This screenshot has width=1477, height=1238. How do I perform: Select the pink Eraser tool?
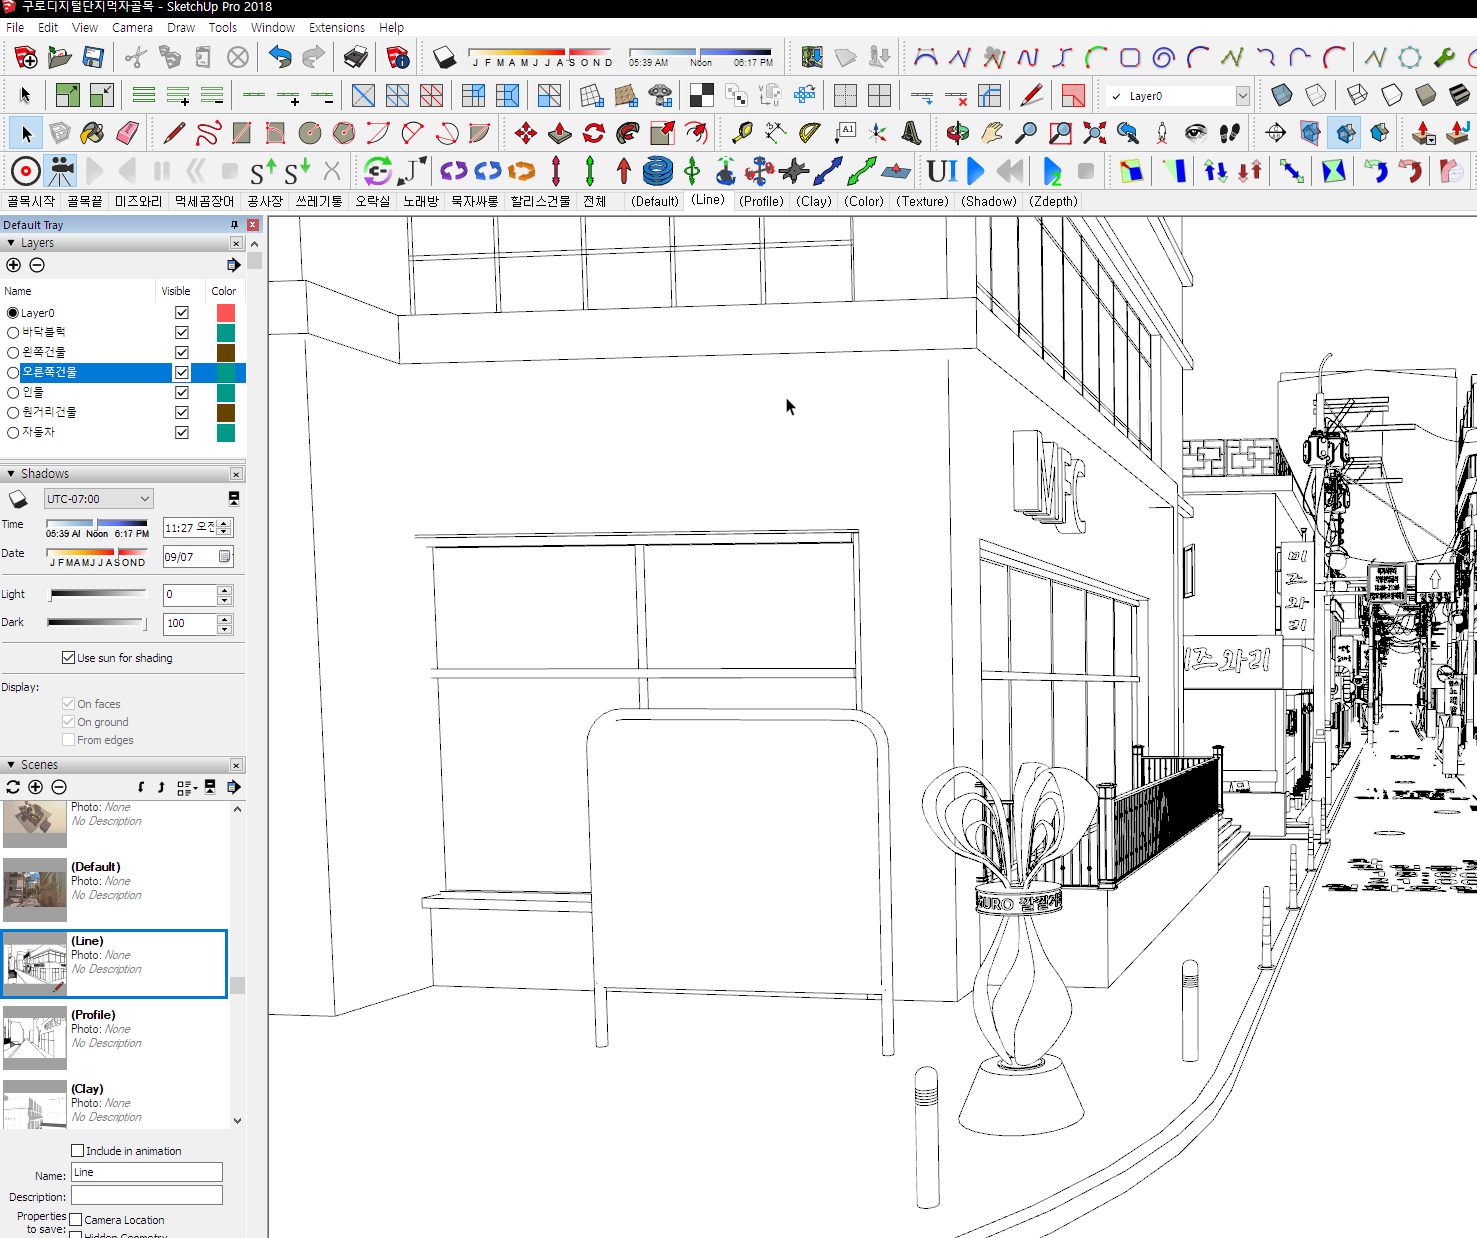point(127,132)
